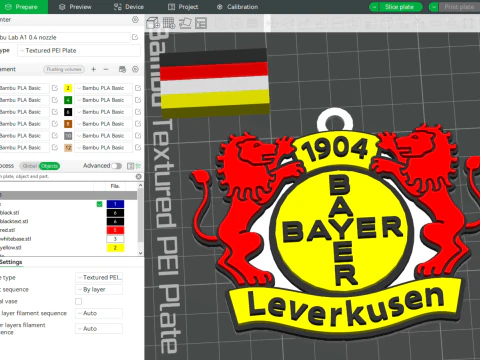Screen dimensions: 480x360
Task: Open other layers filament sequence Auto dropdown
Action: tap(99, 329)
